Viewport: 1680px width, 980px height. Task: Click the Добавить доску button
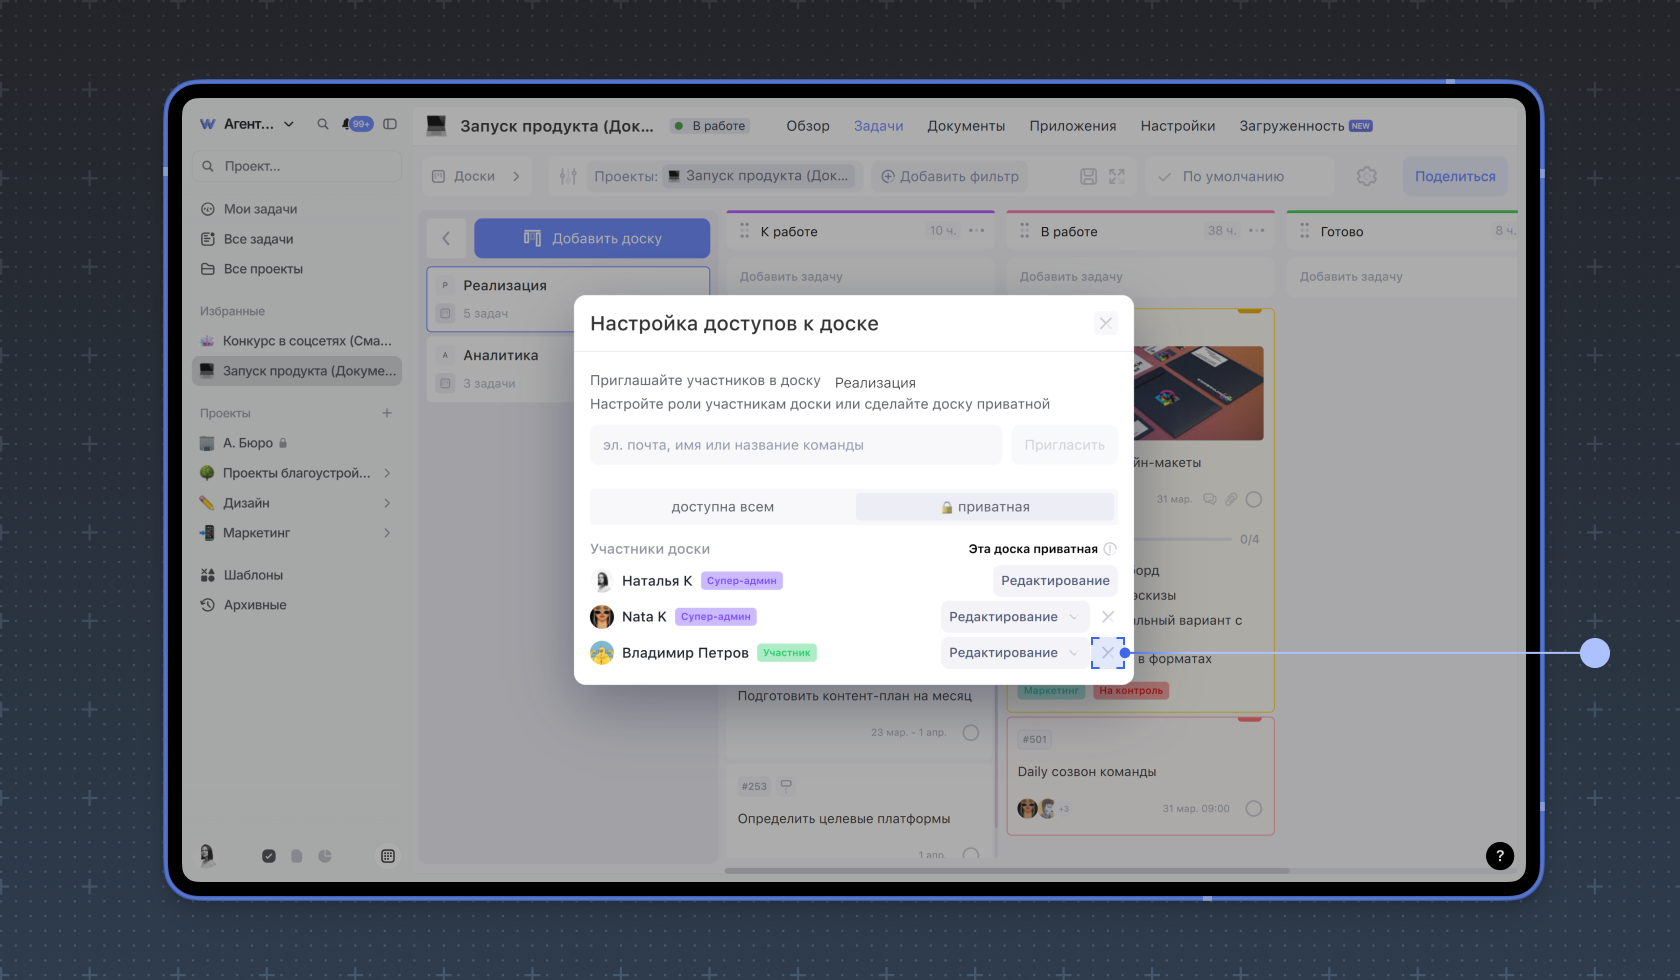[592, 239]
